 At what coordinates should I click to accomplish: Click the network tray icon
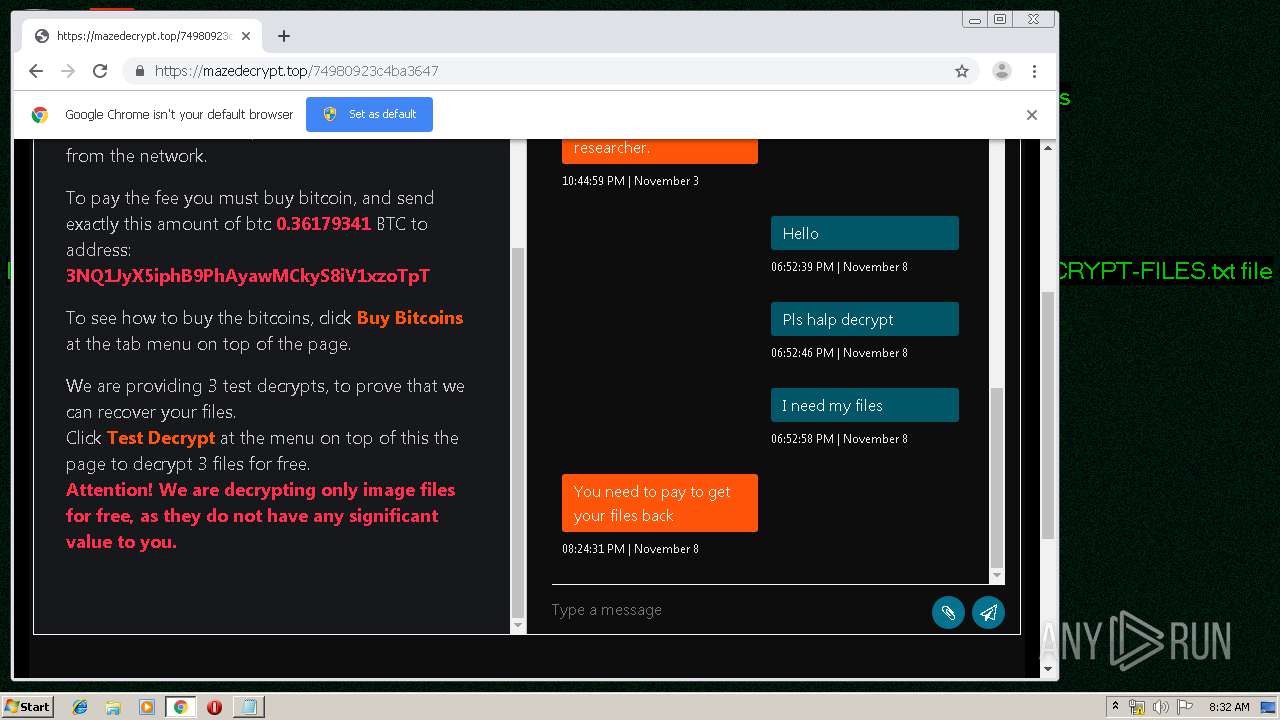(1137, 707)
